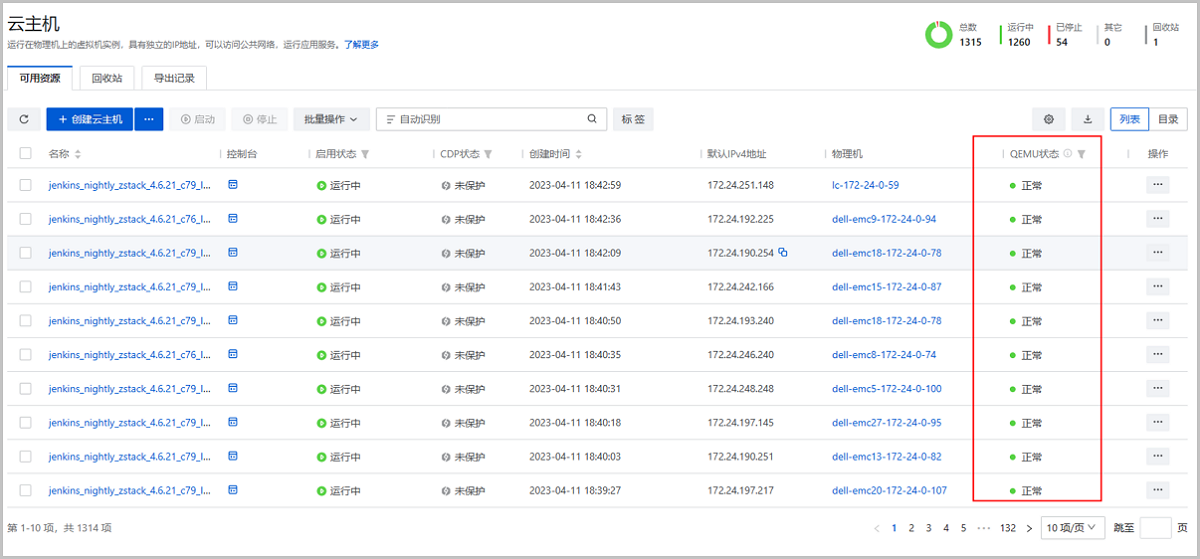Expand the 批量操作 dropdown
This screenshot has height=559, width=1200.
(x=331, y=119)
